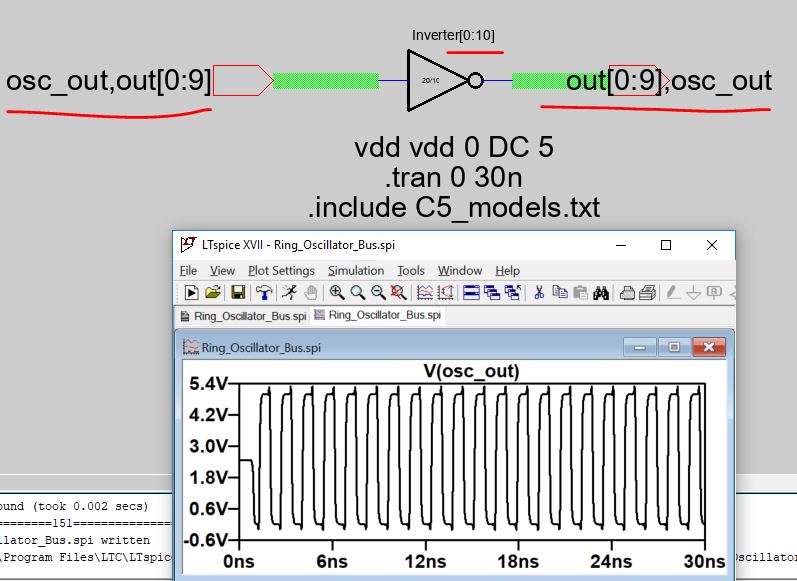Viewport: 797px width, 581px height.
Task: Zoom in with the plus magnifier icon
Action: (337, 293)
